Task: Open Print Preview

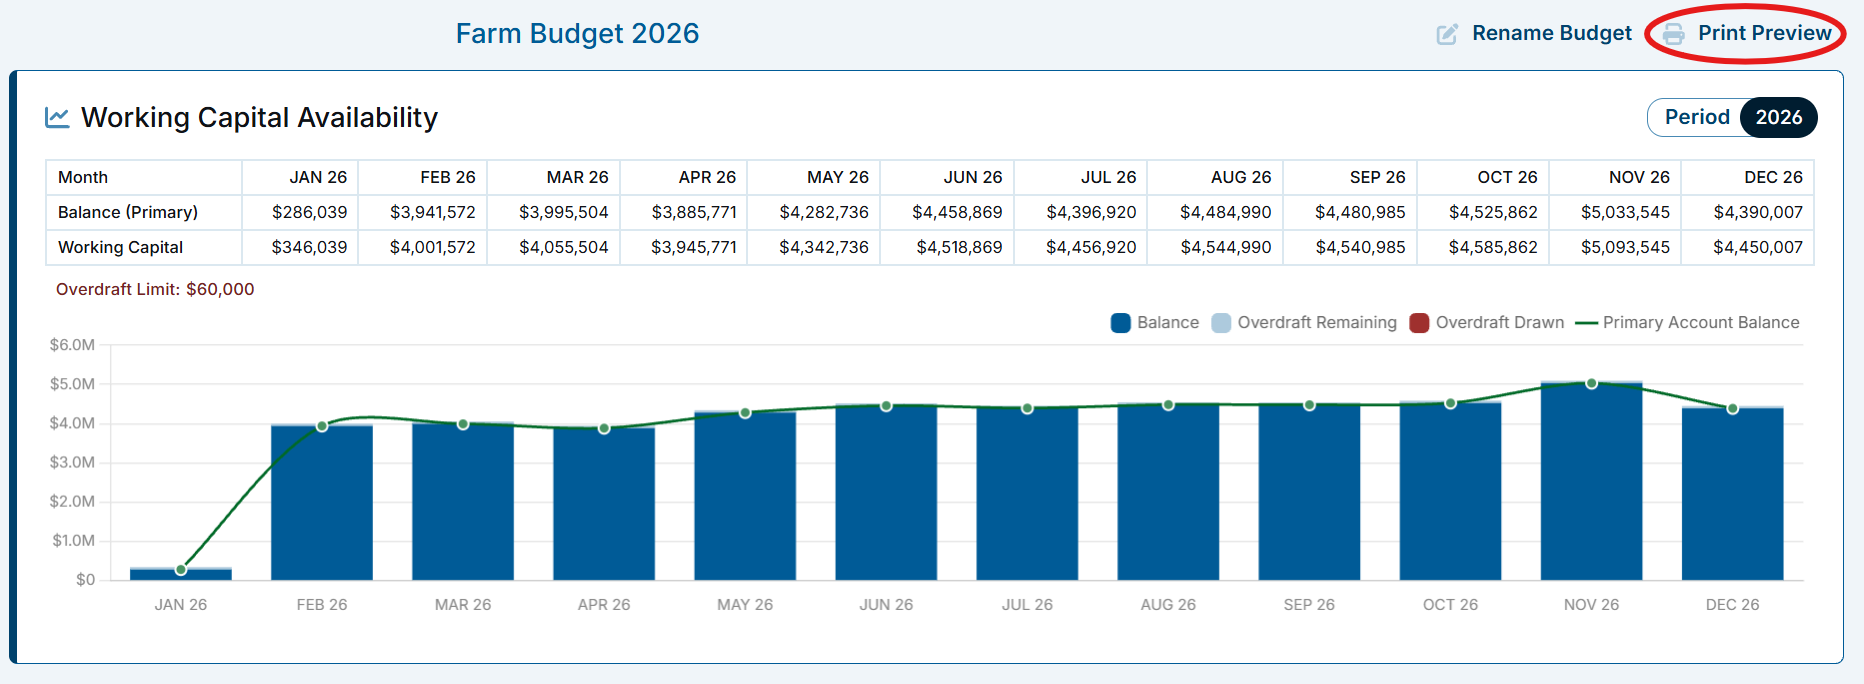Action: [x=1764, y=33]
